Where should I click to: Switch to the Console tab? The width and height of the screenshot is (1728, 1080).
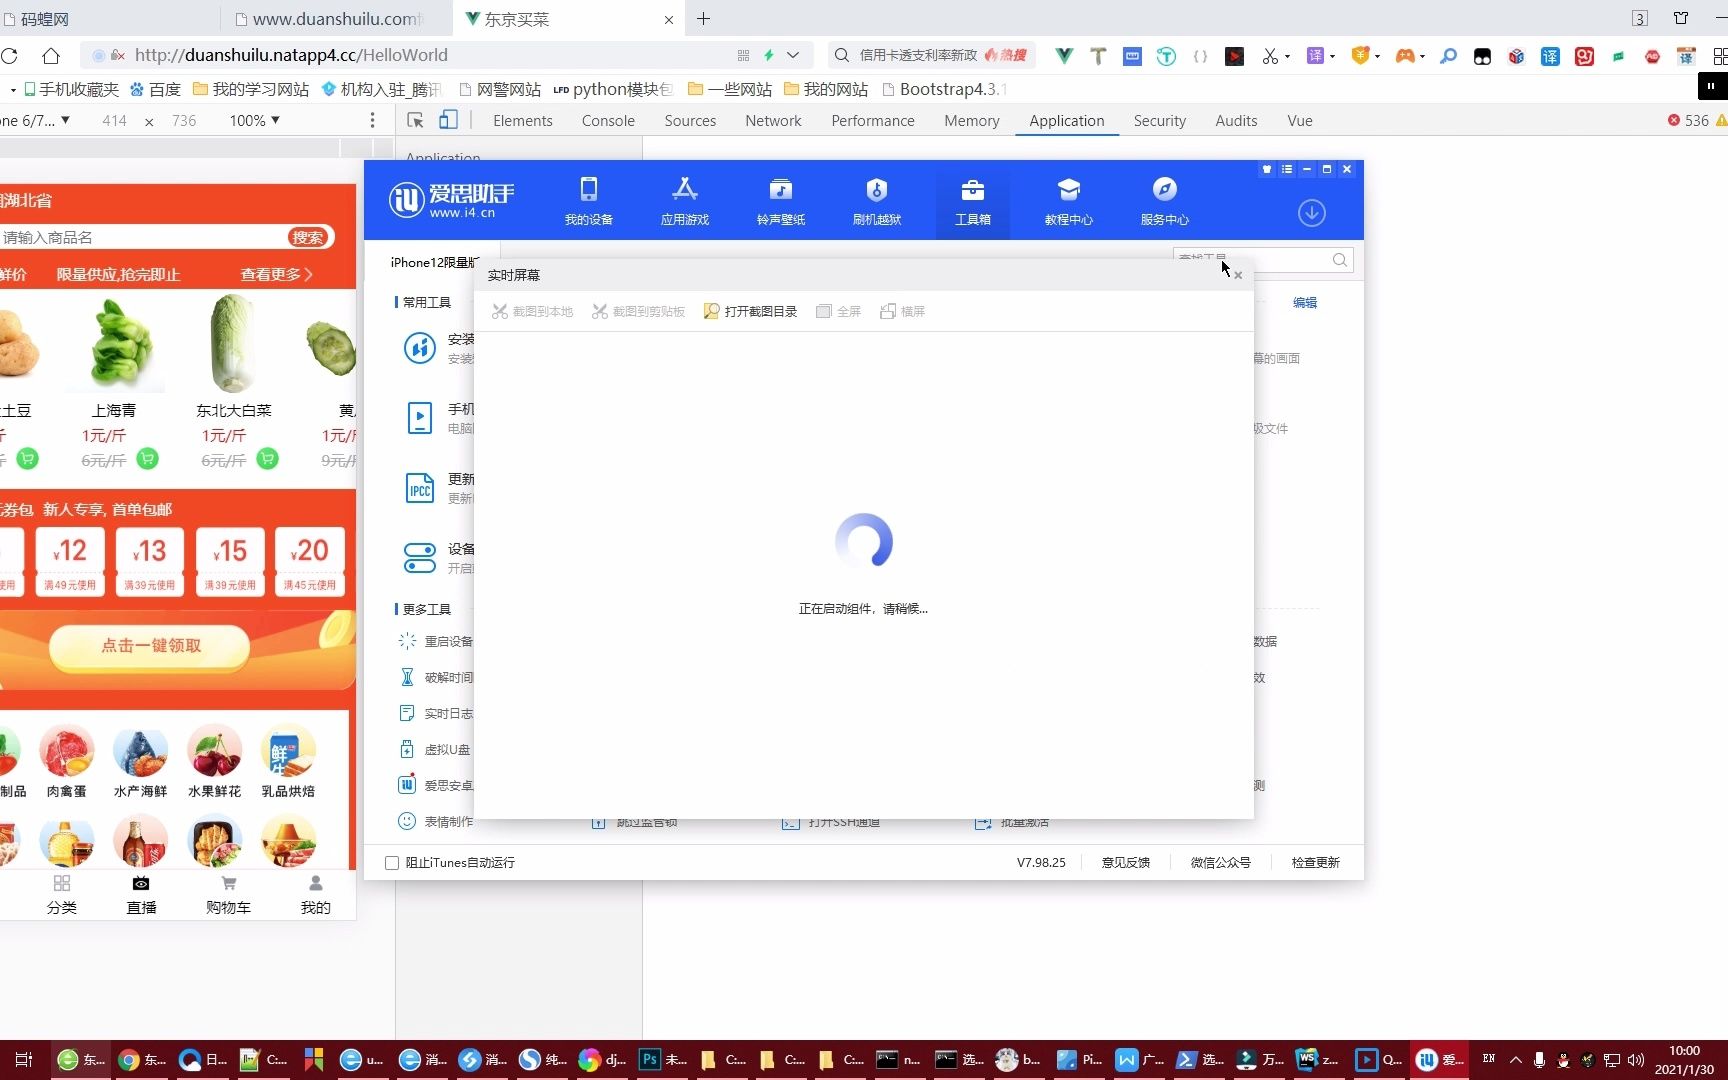point(607,120)
